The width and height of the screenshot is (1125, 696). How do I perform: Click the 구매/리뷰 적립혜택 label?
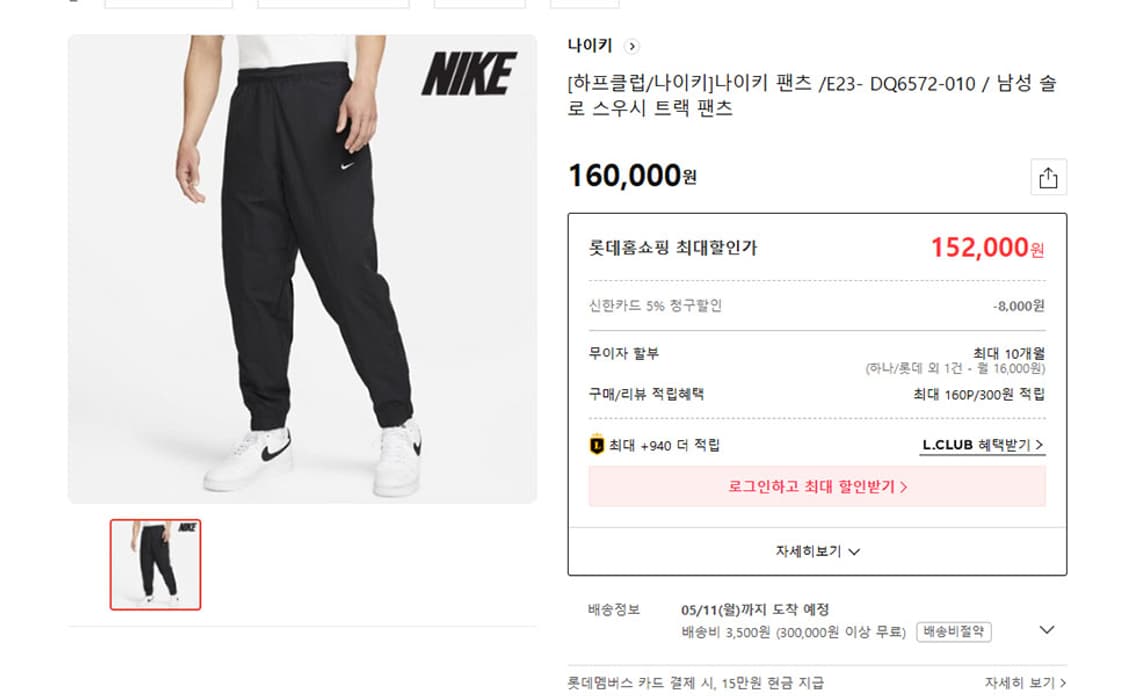coord(646,394)
